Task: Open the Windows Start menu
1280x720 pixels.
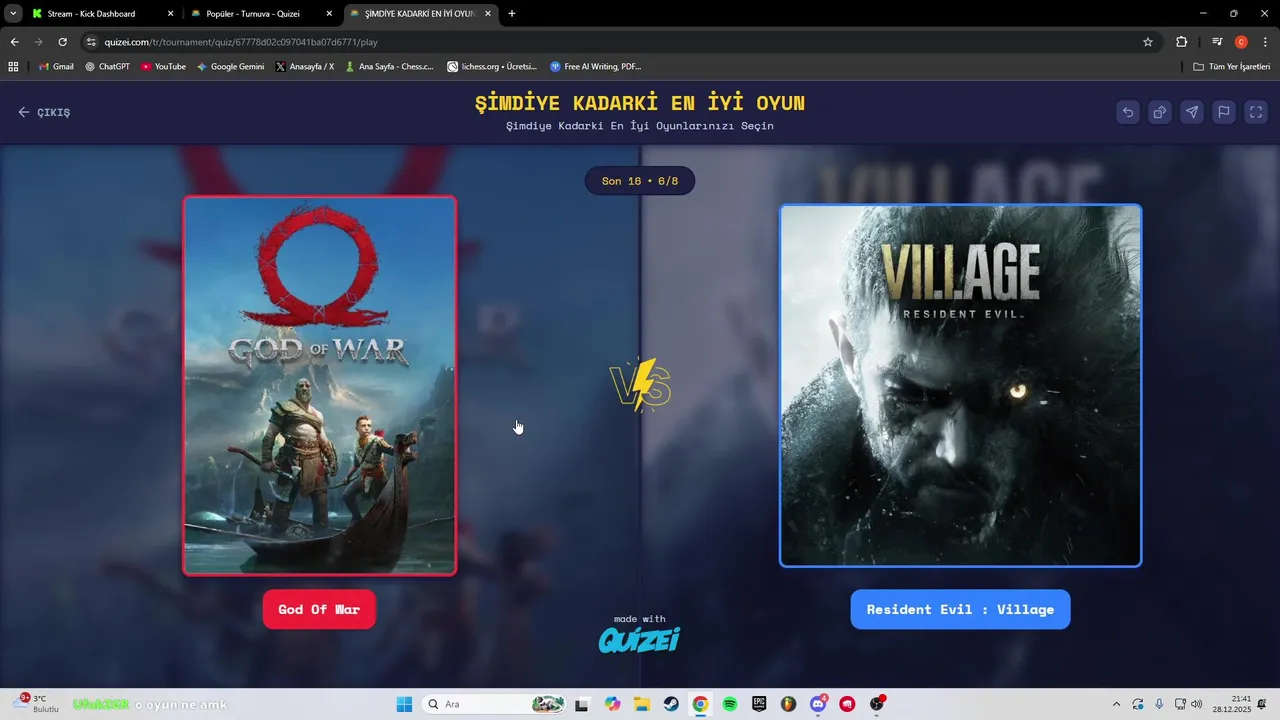Action: (404, 704)
